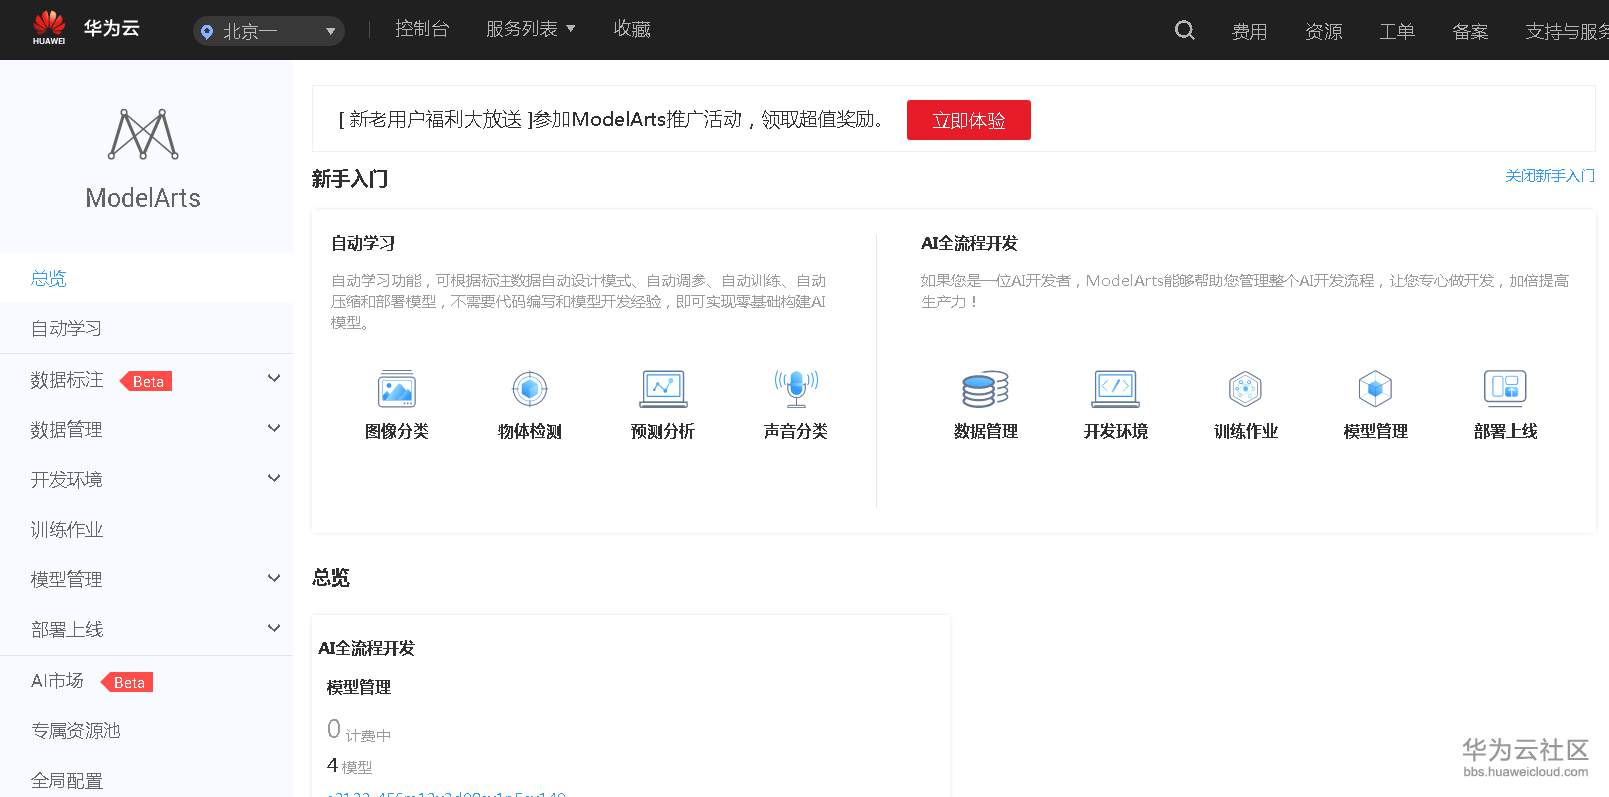Expand the 开发环境 sidebar section
The height and width of the screenshot is (797, 1609).
274,478
